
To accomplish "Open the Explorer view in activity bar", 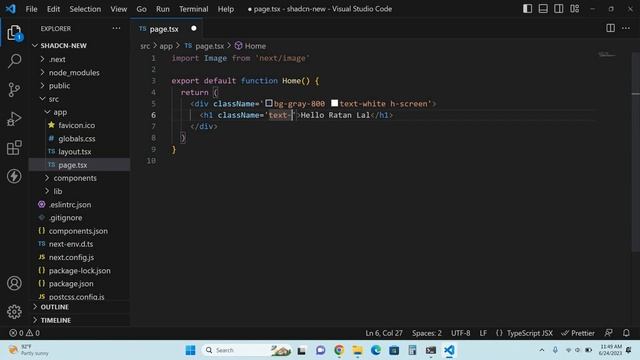I will point(14,33).
